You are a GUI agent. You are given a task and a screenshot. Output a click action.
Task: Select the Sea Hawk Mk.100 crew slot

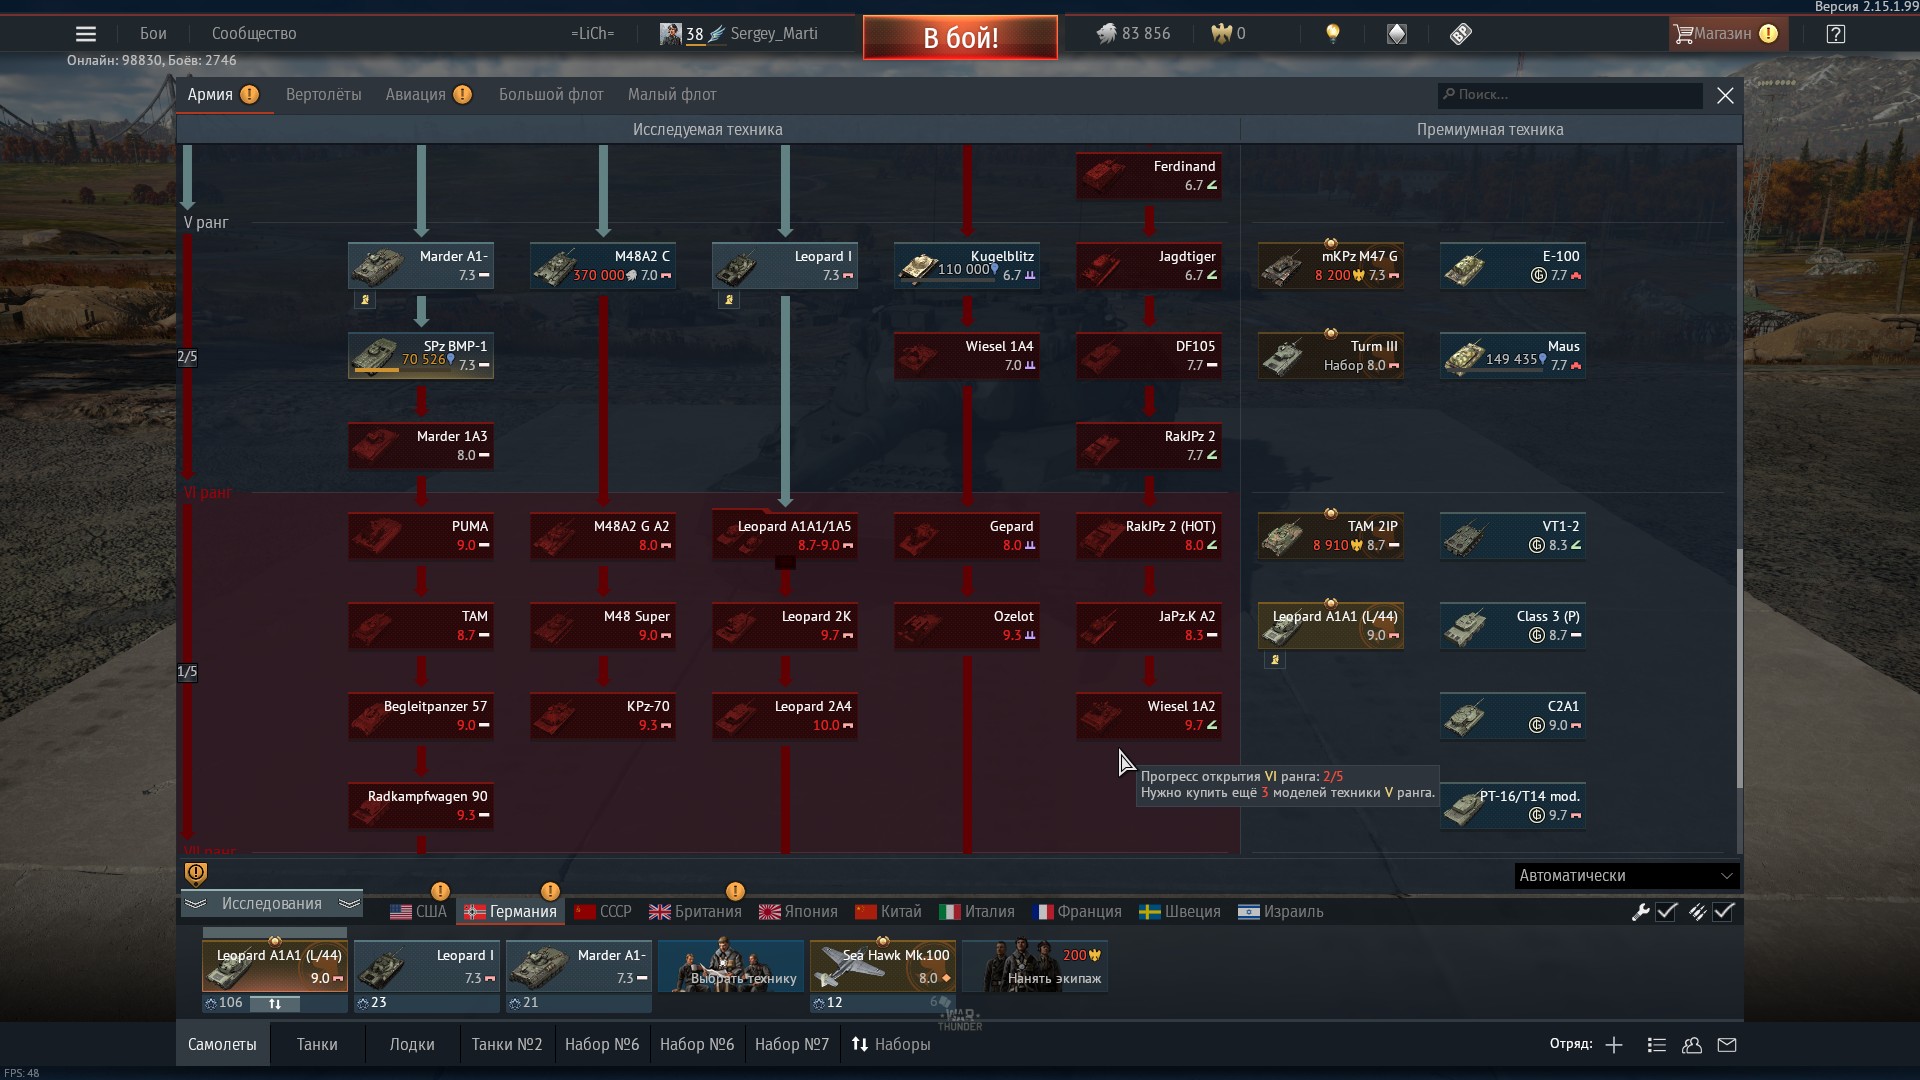(883, 966)
